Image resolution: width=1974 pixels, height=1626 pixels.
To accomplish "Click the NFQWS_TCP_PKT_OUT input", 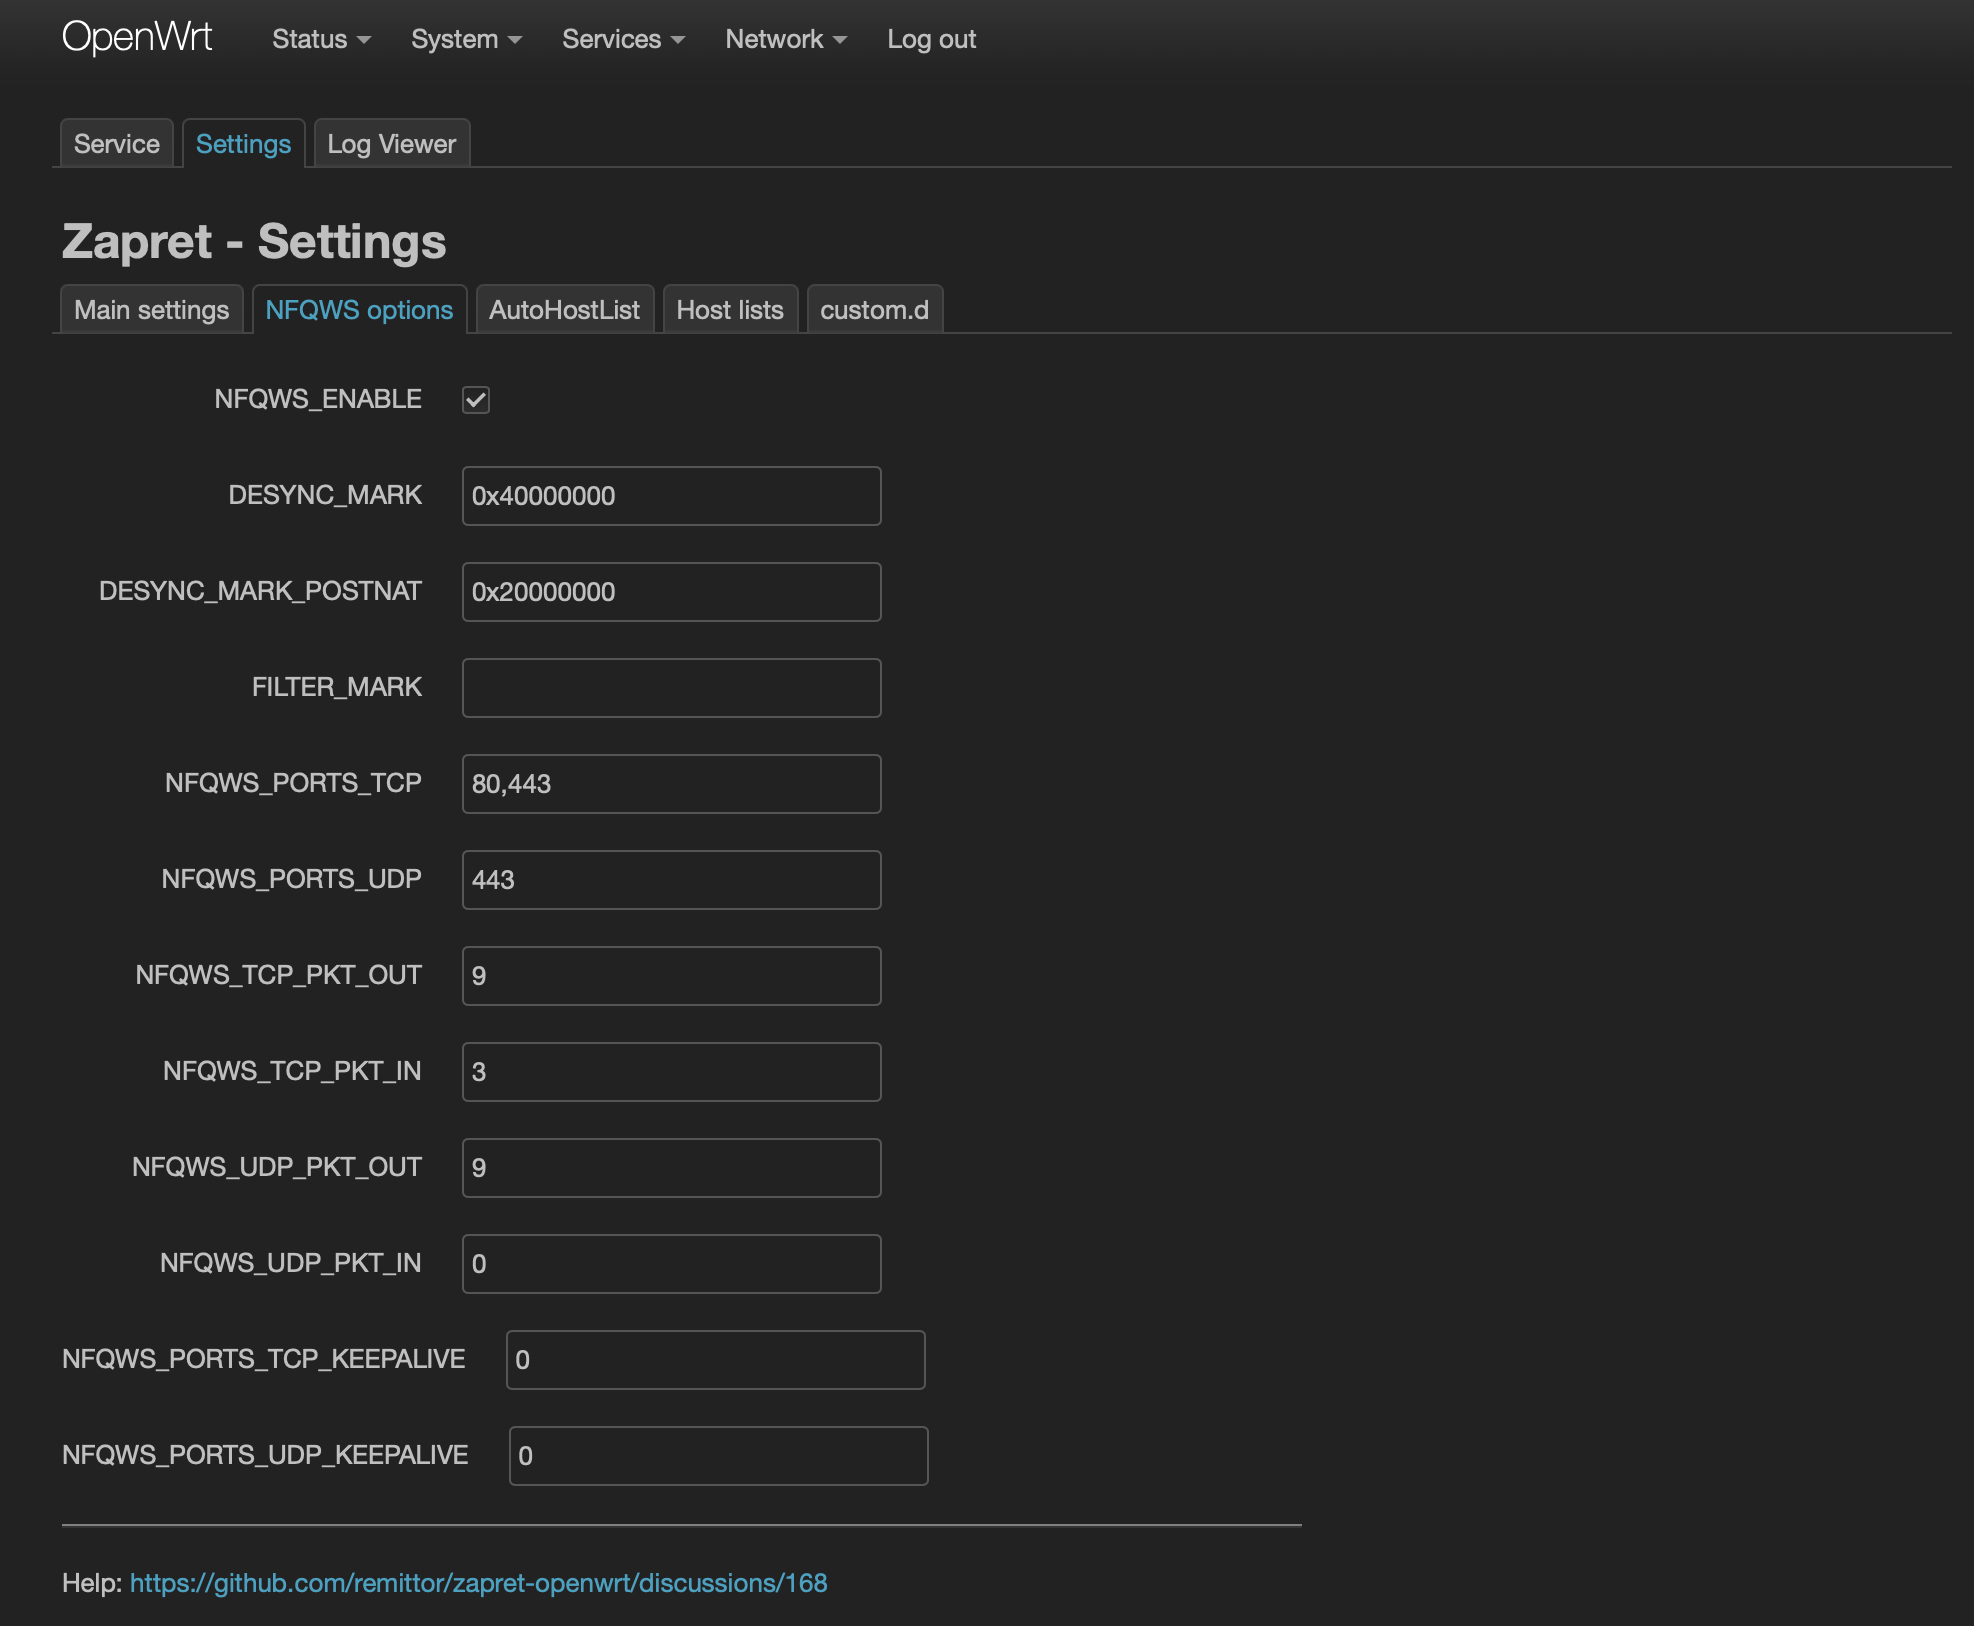I will pos(672,976).
